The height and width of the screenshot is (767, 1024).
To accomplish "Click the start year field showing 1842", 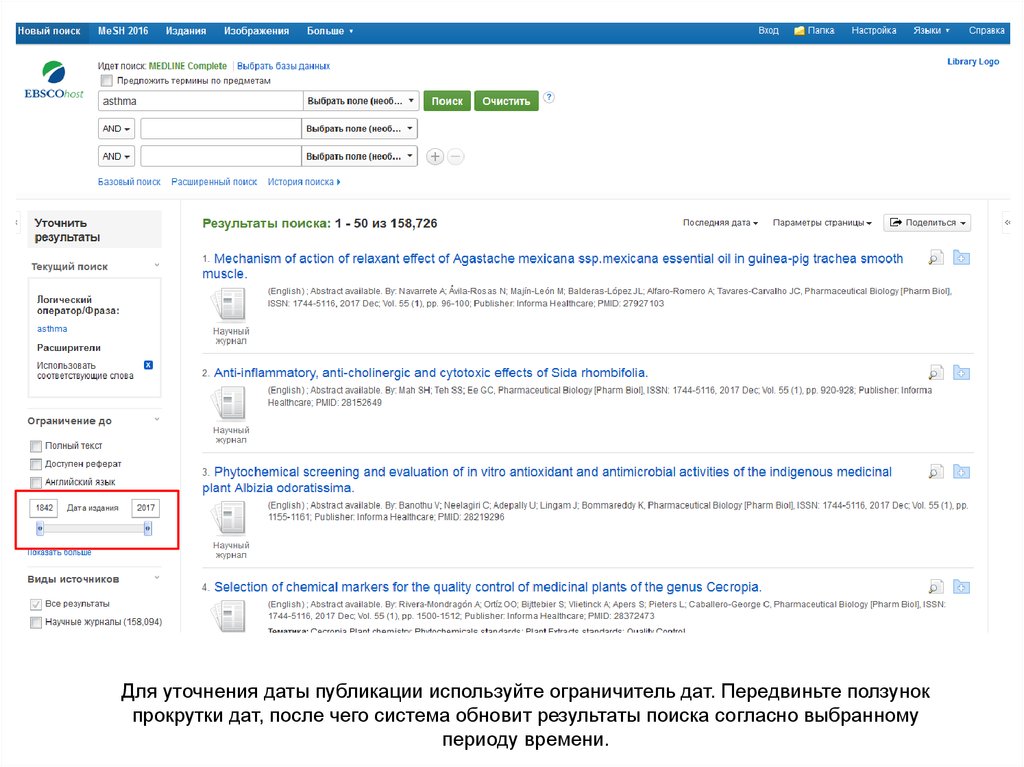I will 44,508.
